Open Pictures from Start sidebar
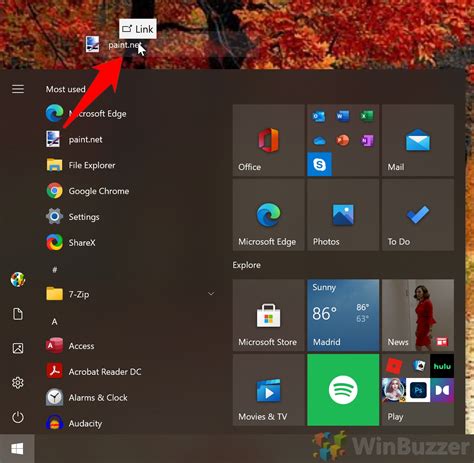Screen dimensions: 474x463 click(18, 348)
